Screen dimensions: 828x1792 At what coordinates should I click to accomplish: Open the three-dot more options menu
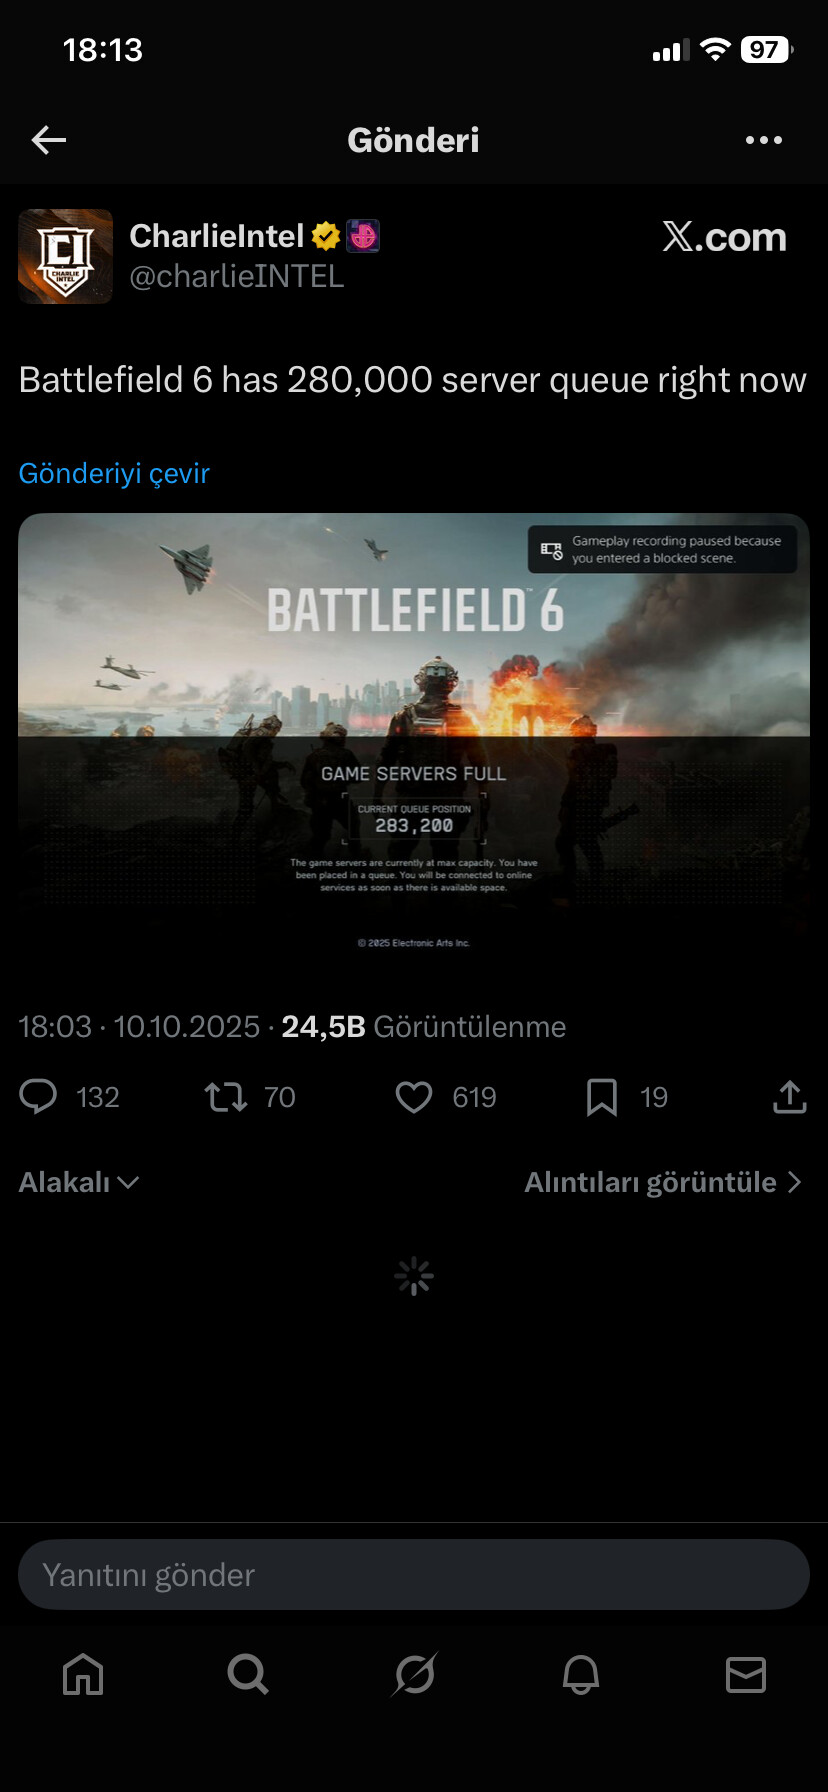764,140
